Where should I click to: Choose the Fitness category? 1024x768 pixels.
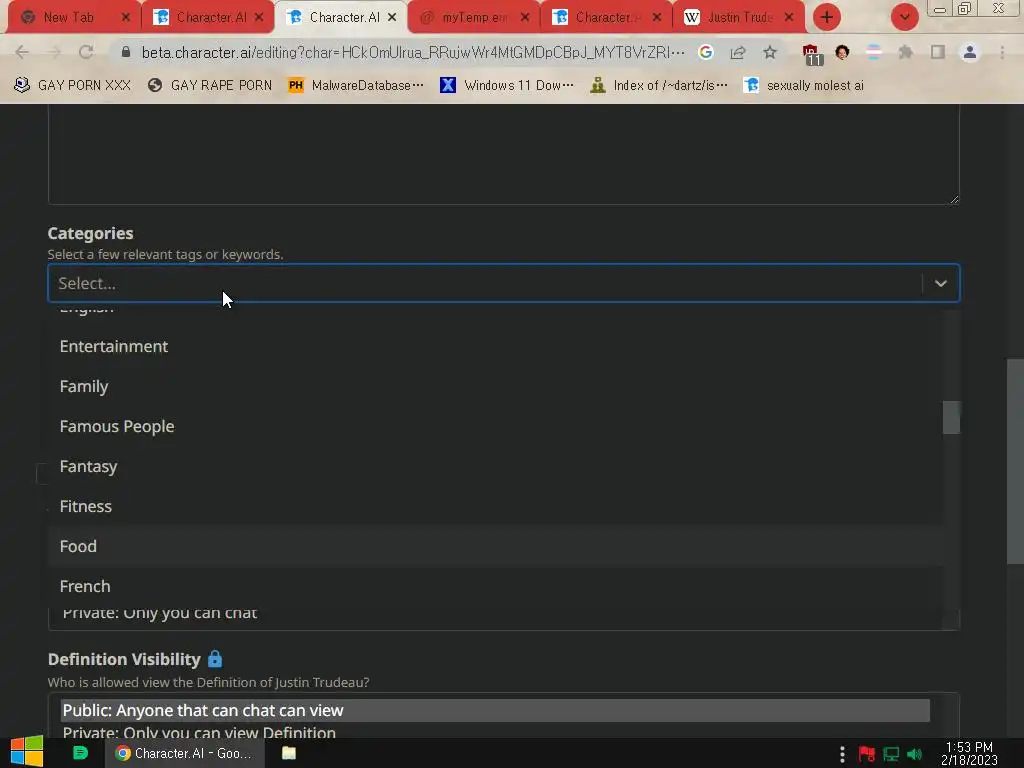(495, 506)
